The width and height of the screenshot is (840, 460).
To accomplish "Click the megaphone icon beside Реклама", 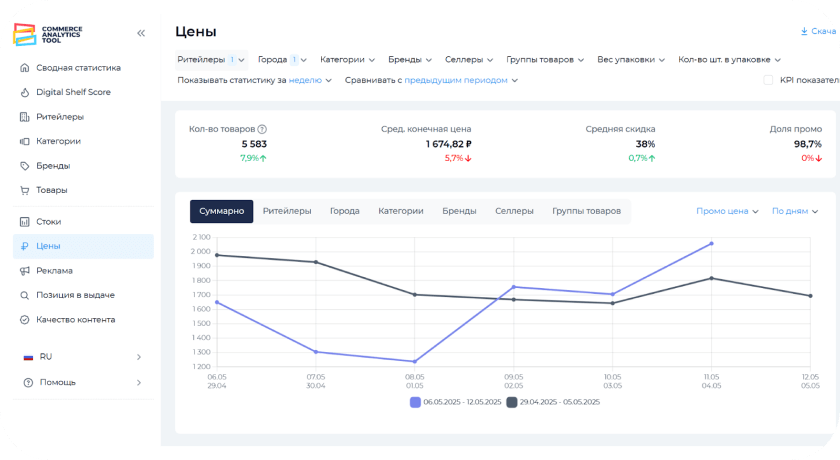I will pos(25,271).
